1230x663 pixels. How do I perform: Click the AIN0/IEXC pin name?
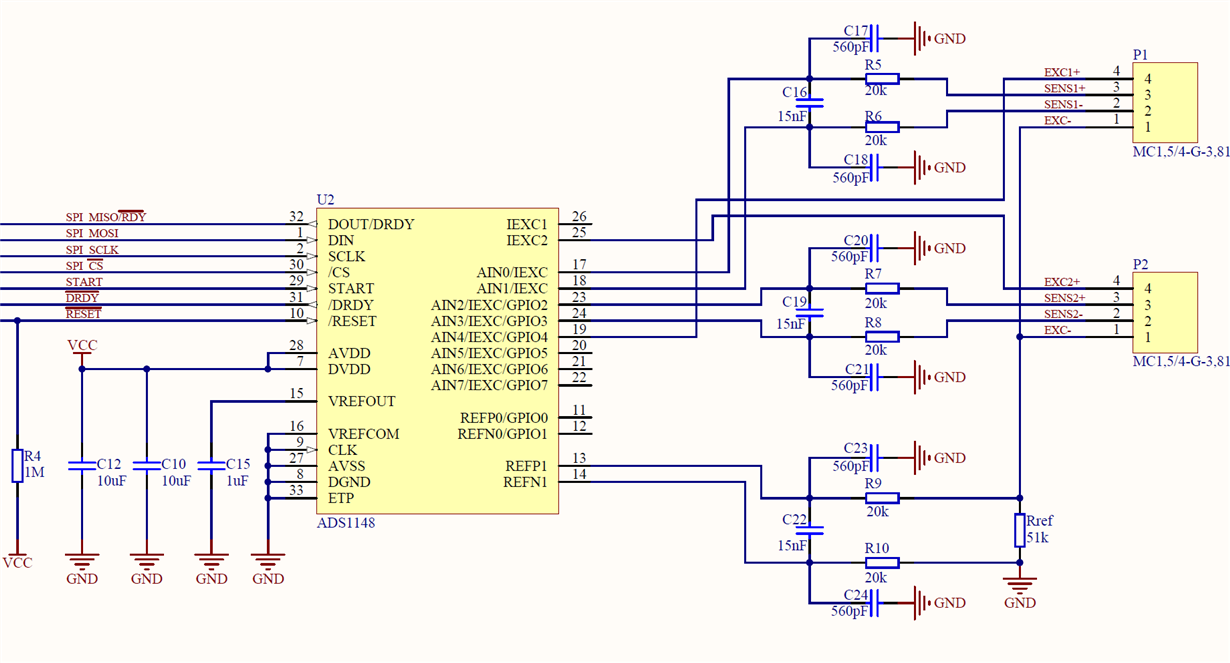[512, 272]
